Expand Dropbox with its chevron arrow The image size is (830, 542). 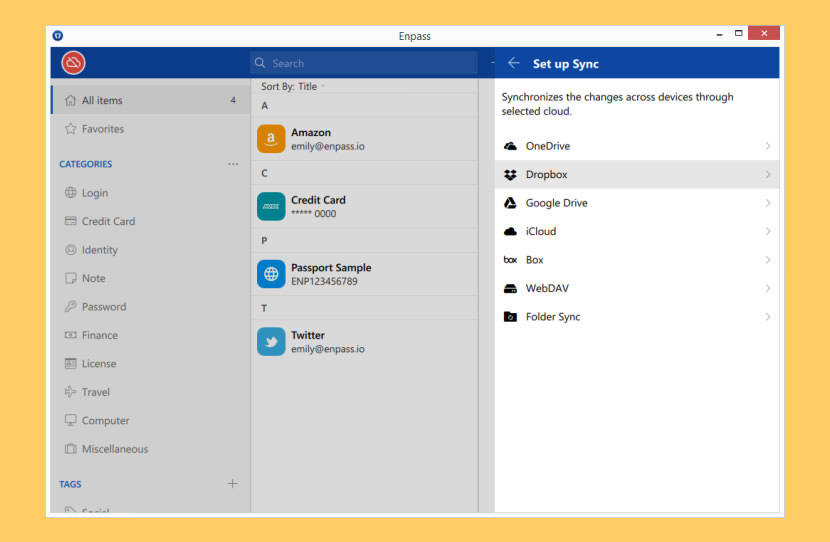coord(768,175)
